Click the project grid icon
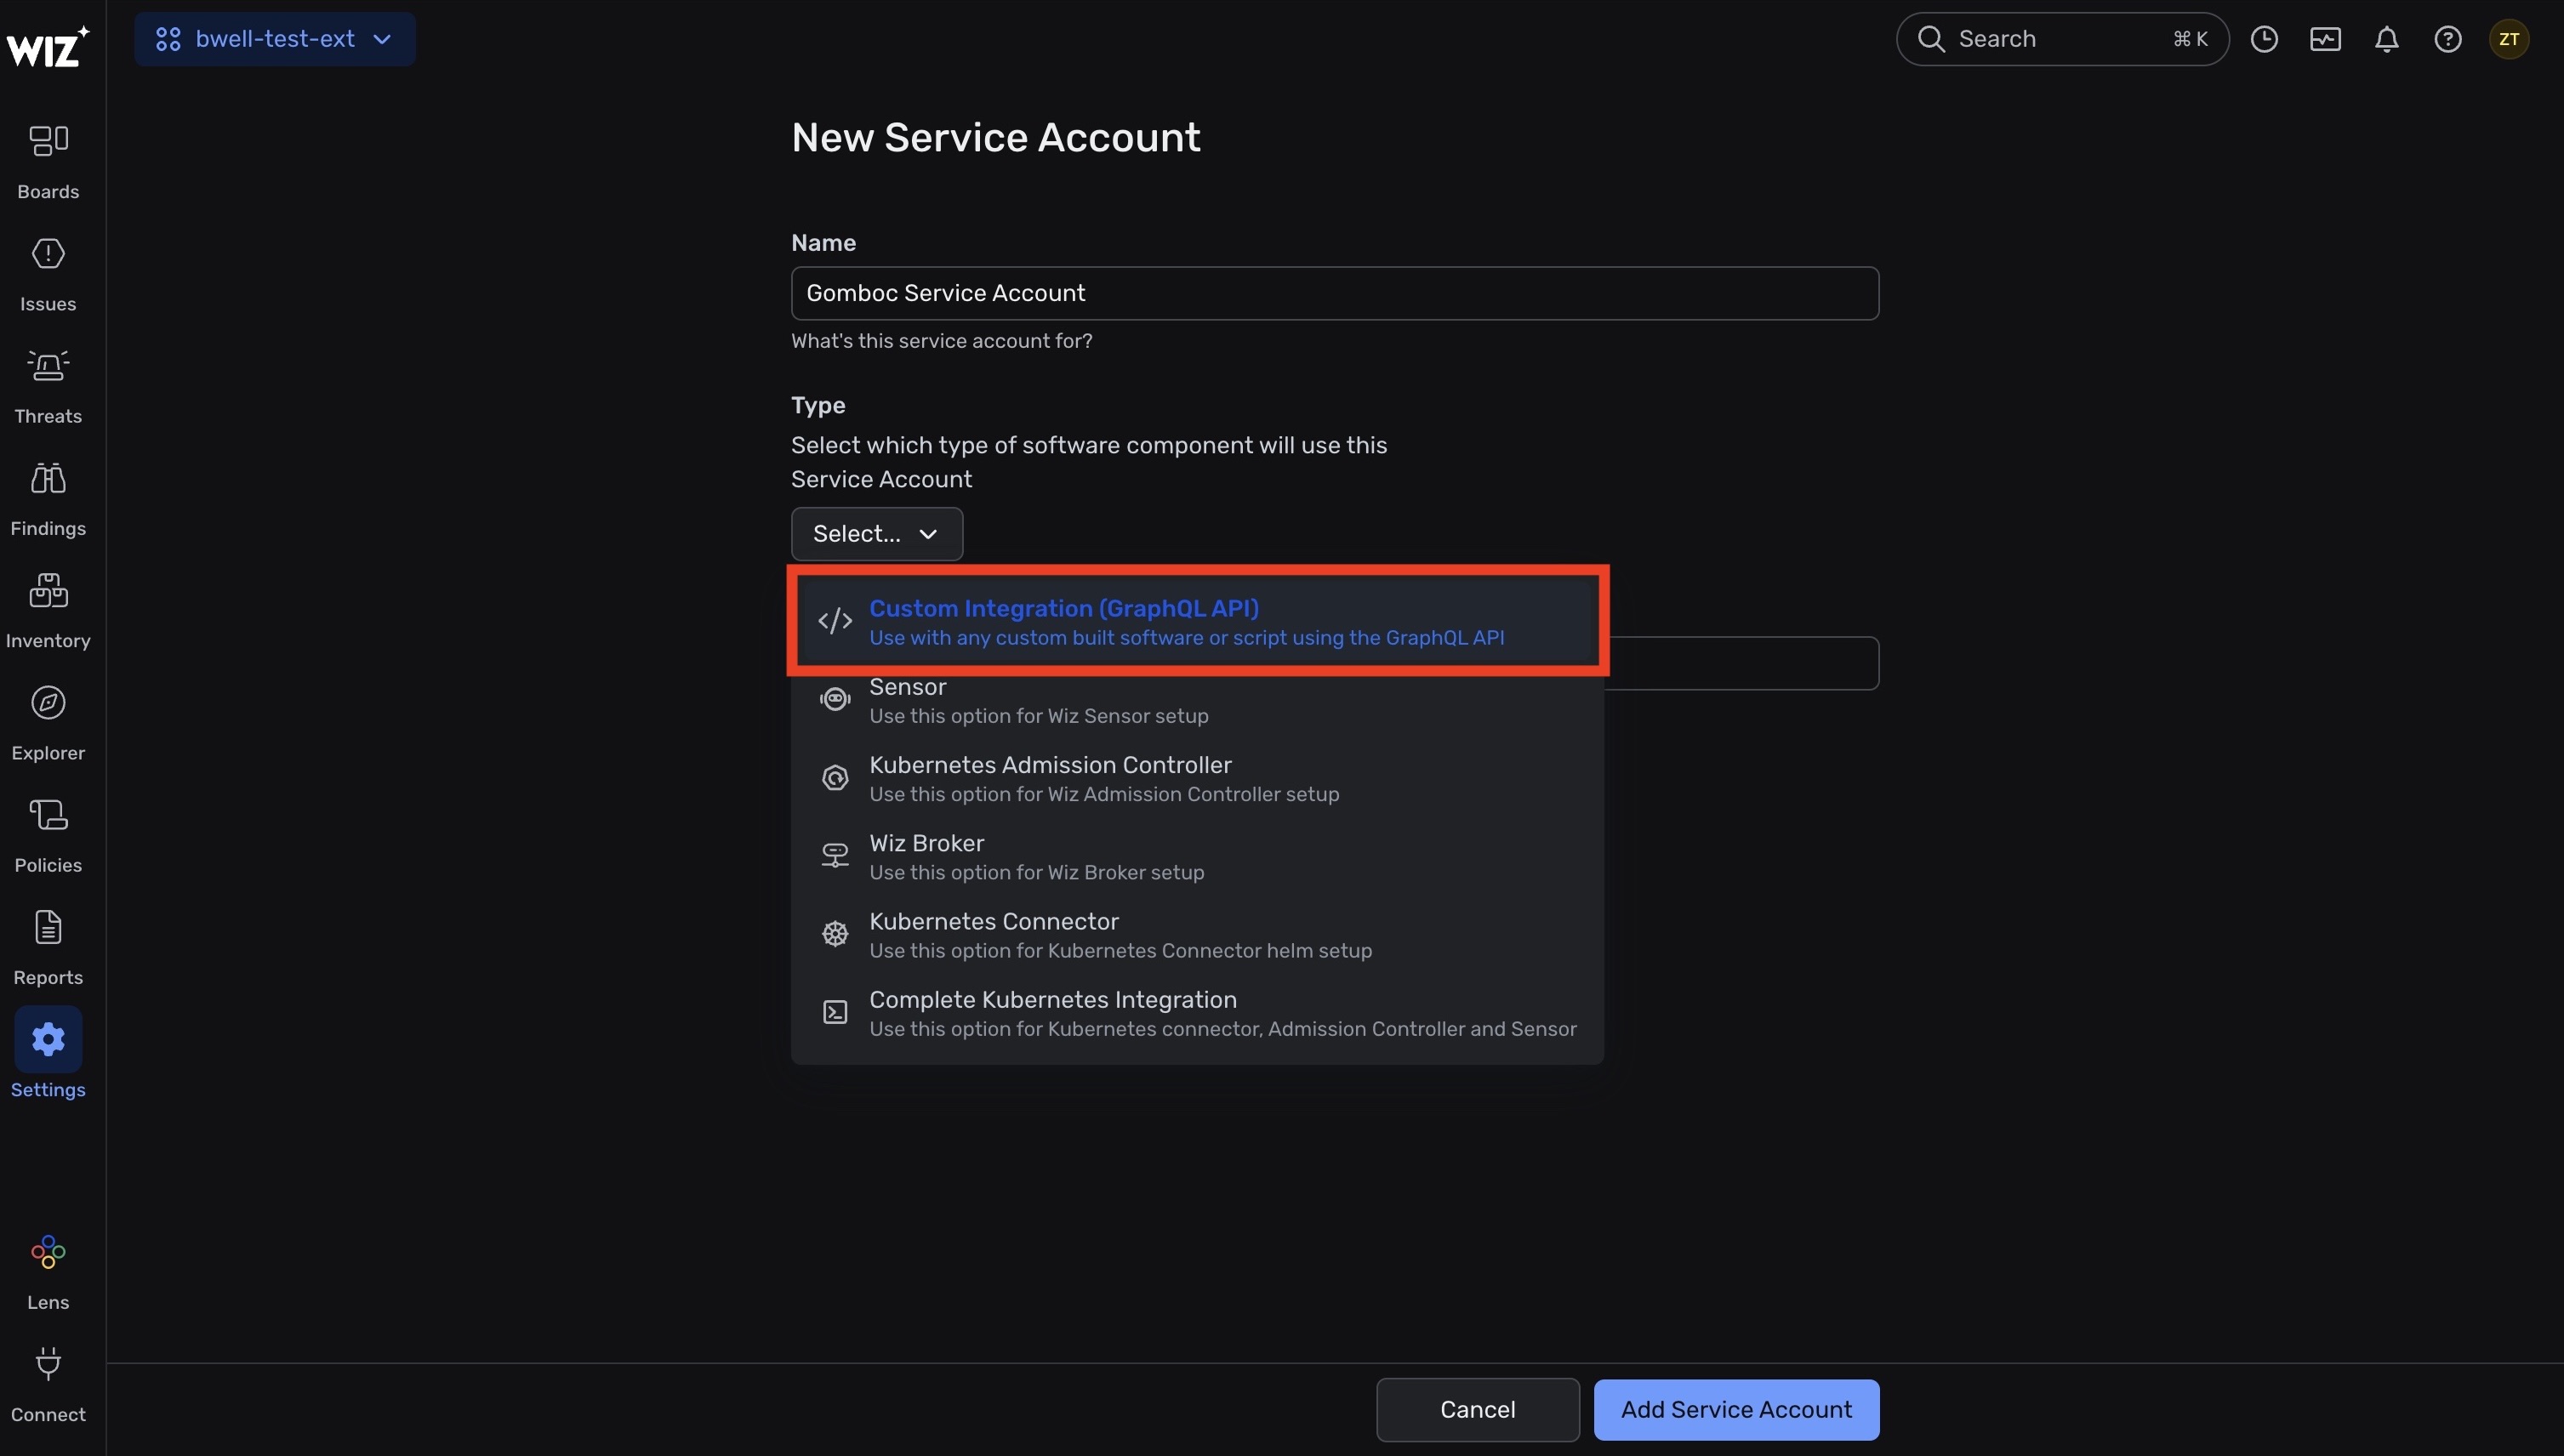2564x1456 pixels. [168, 39]
